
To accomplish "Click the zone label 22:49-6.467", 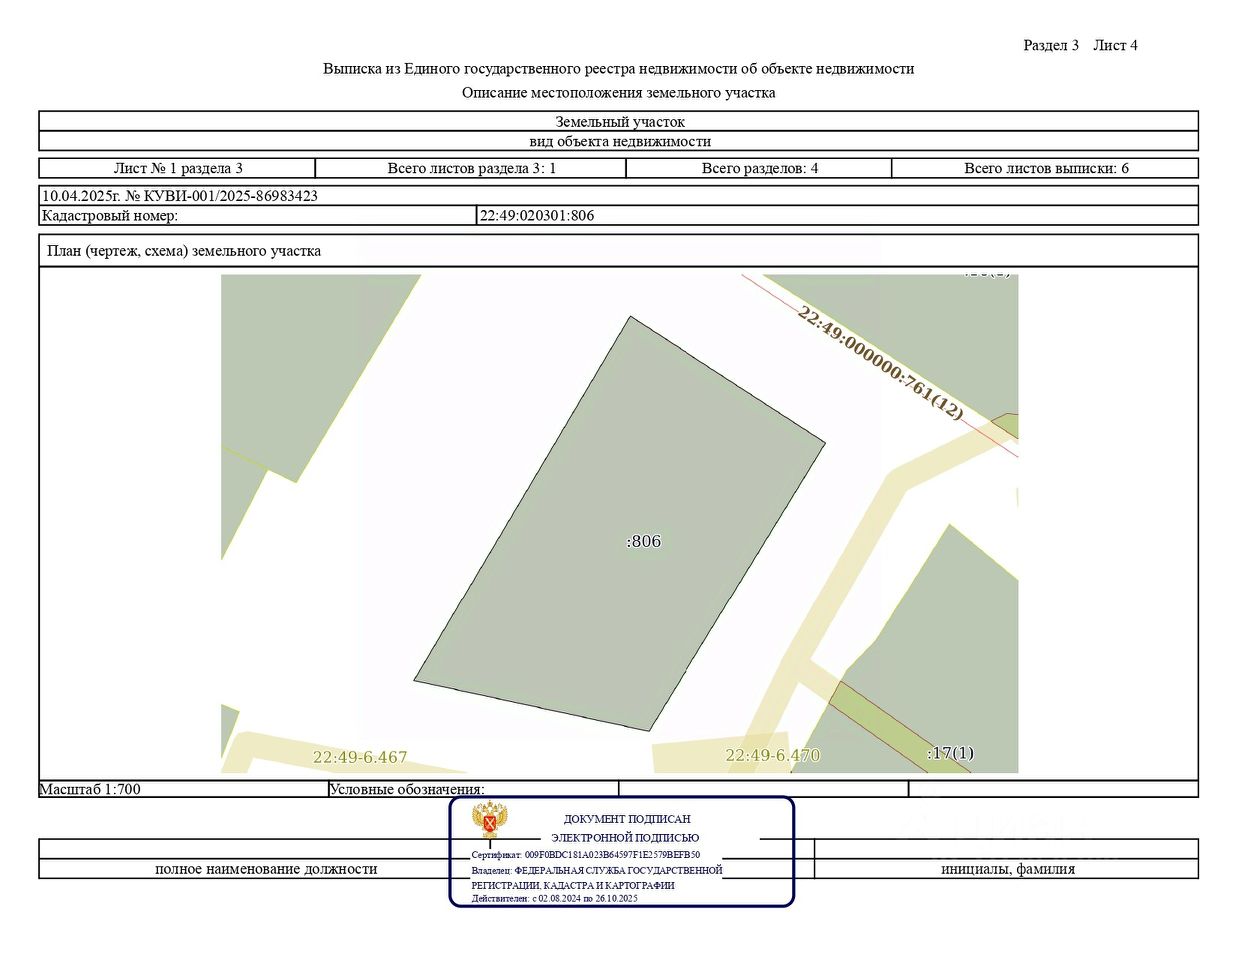I will [360, 757].
